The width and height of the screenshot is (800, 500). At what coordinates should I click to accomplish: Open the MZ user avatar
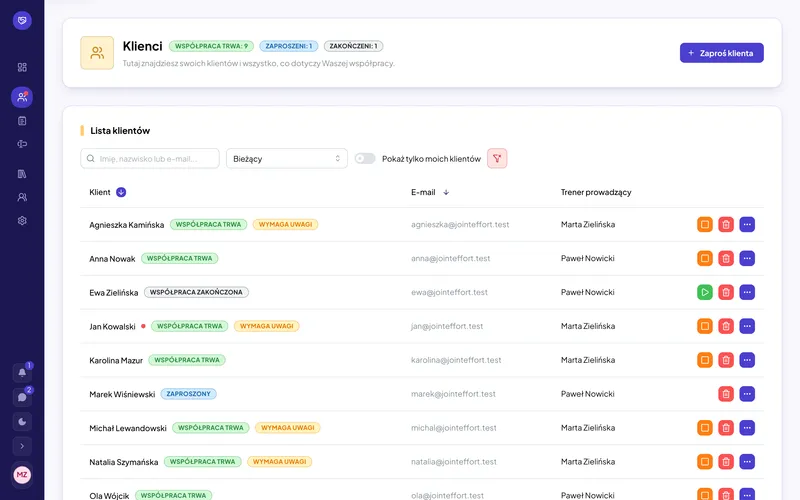(22, 475)
